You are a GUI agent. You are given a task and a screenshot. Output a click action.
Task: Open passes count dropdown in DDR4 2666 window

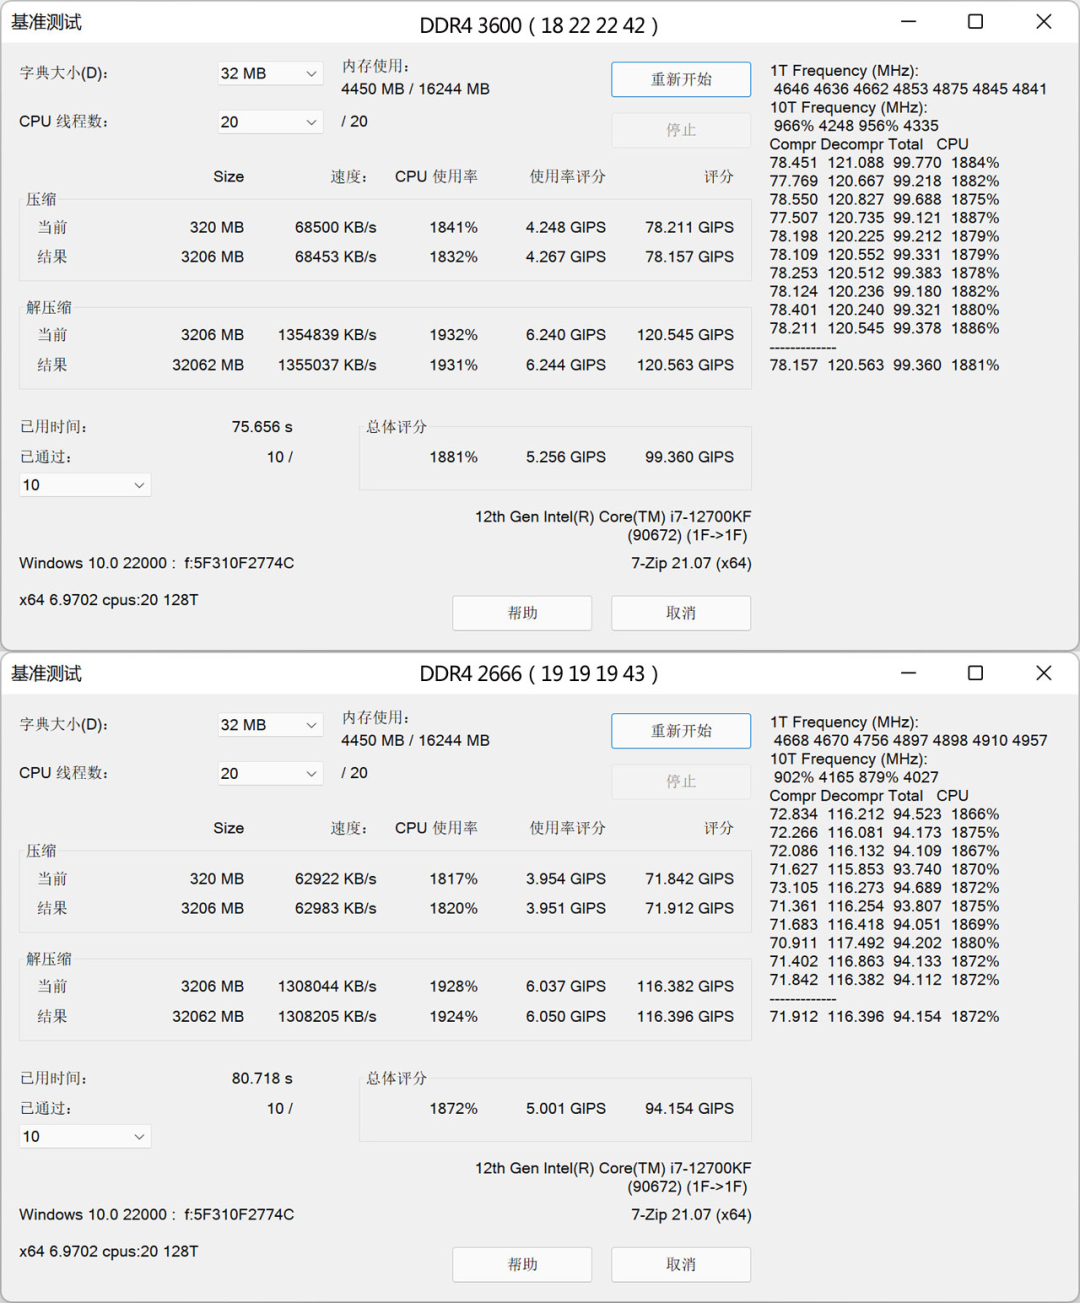(x=85, y=1137)
